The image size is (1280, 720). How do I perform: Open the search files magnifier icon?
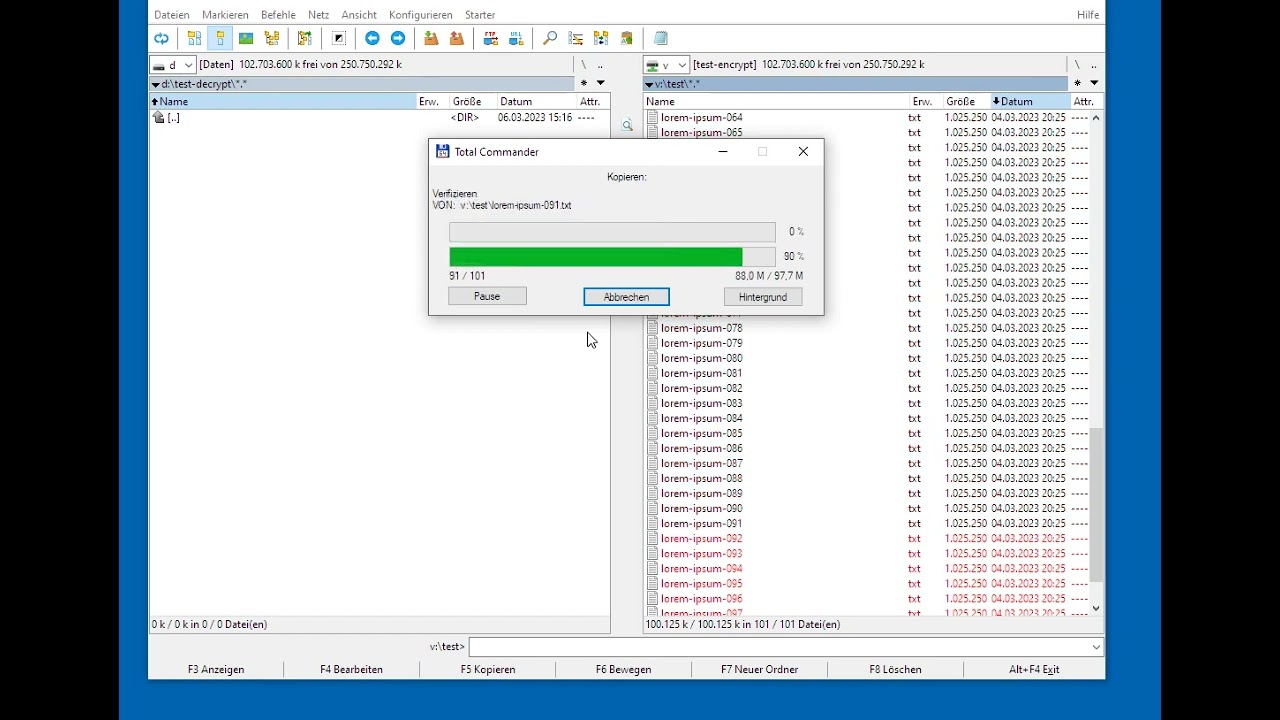pyautogui.click(x=550, y=39)
